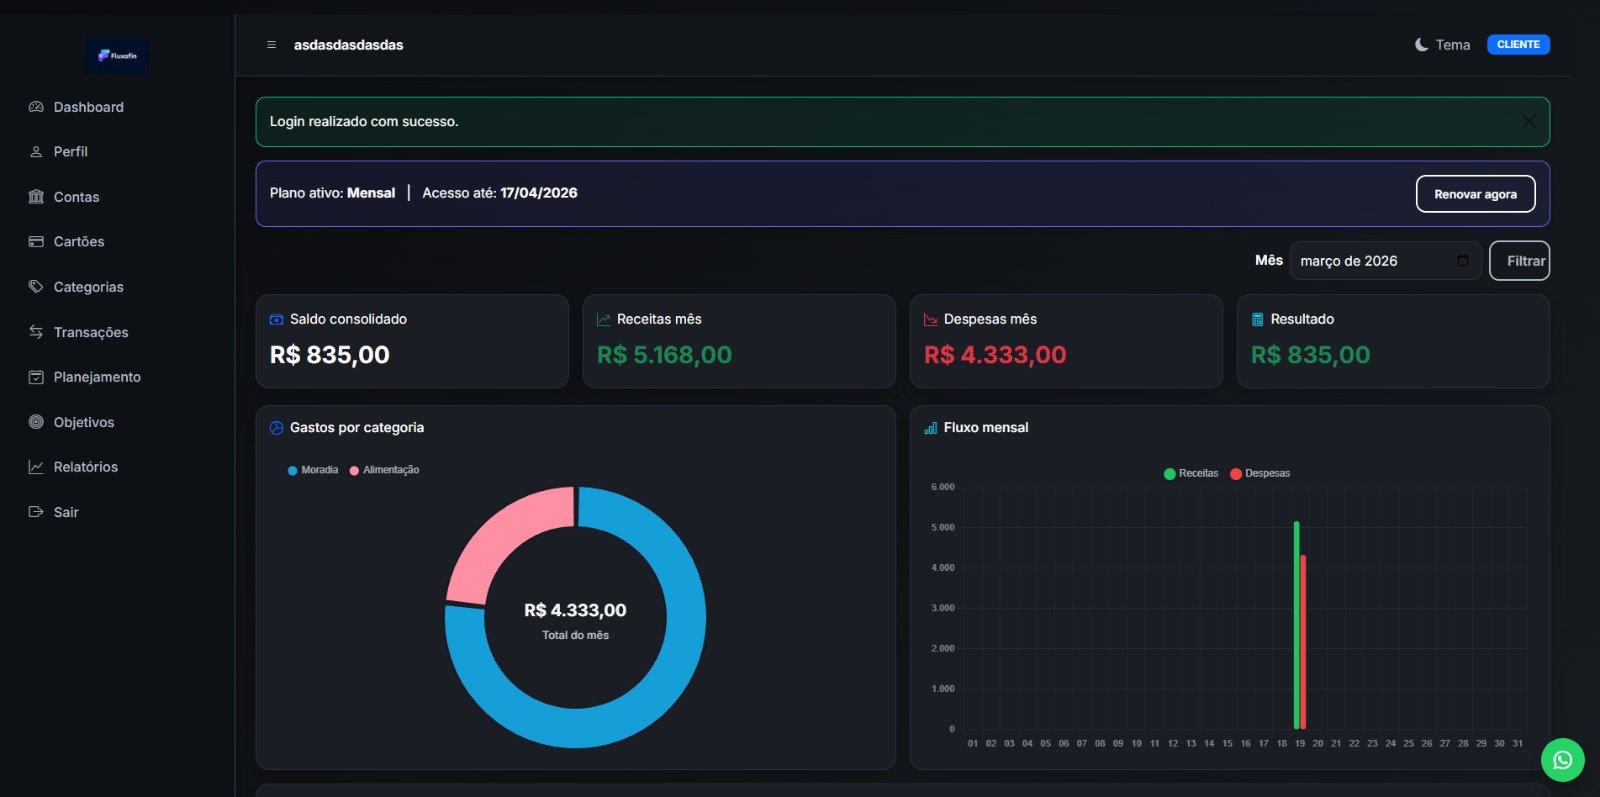Click the R$ 835,00 consolidated balance value

point(329,355)
